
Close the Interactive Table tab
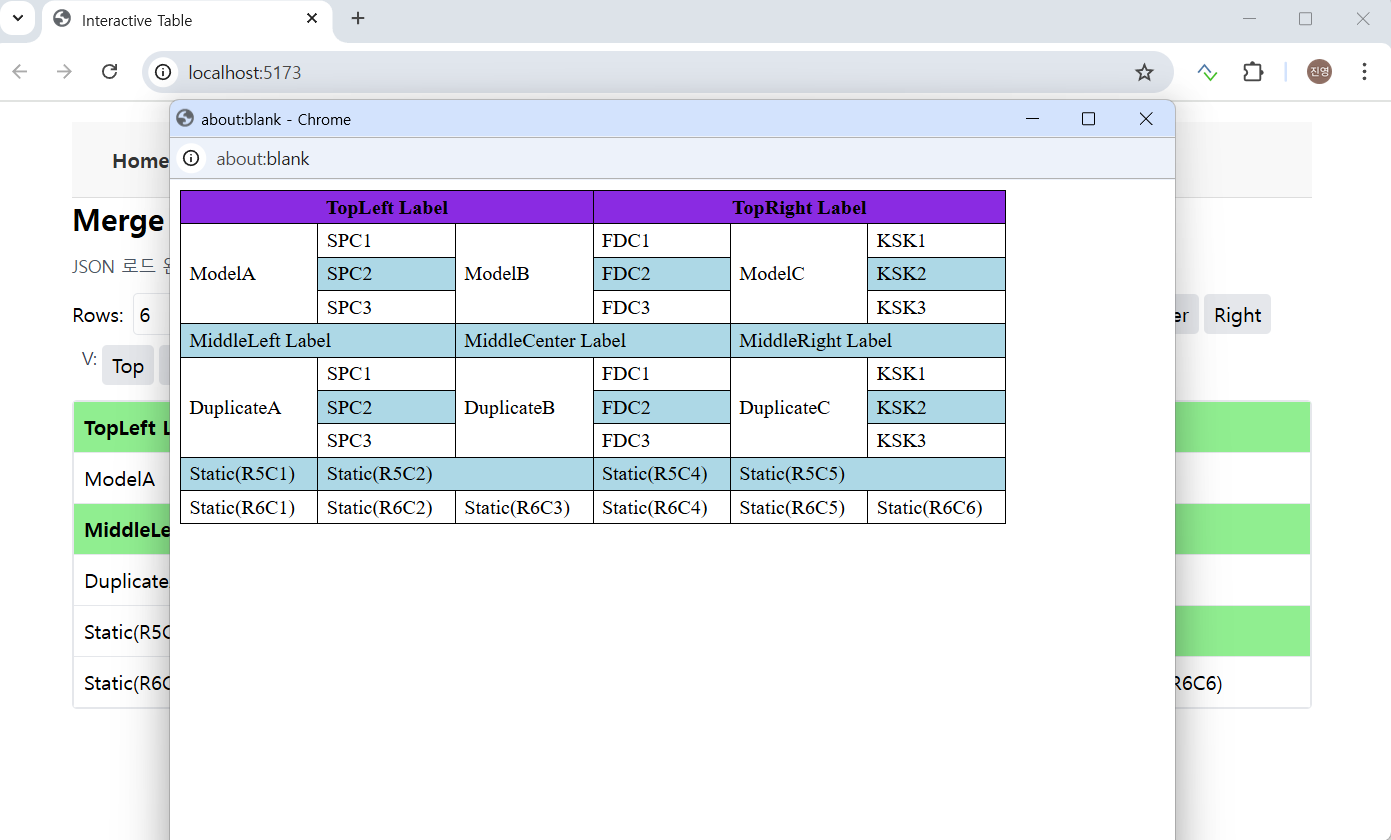pyautogui.click(x=312, y=19)
